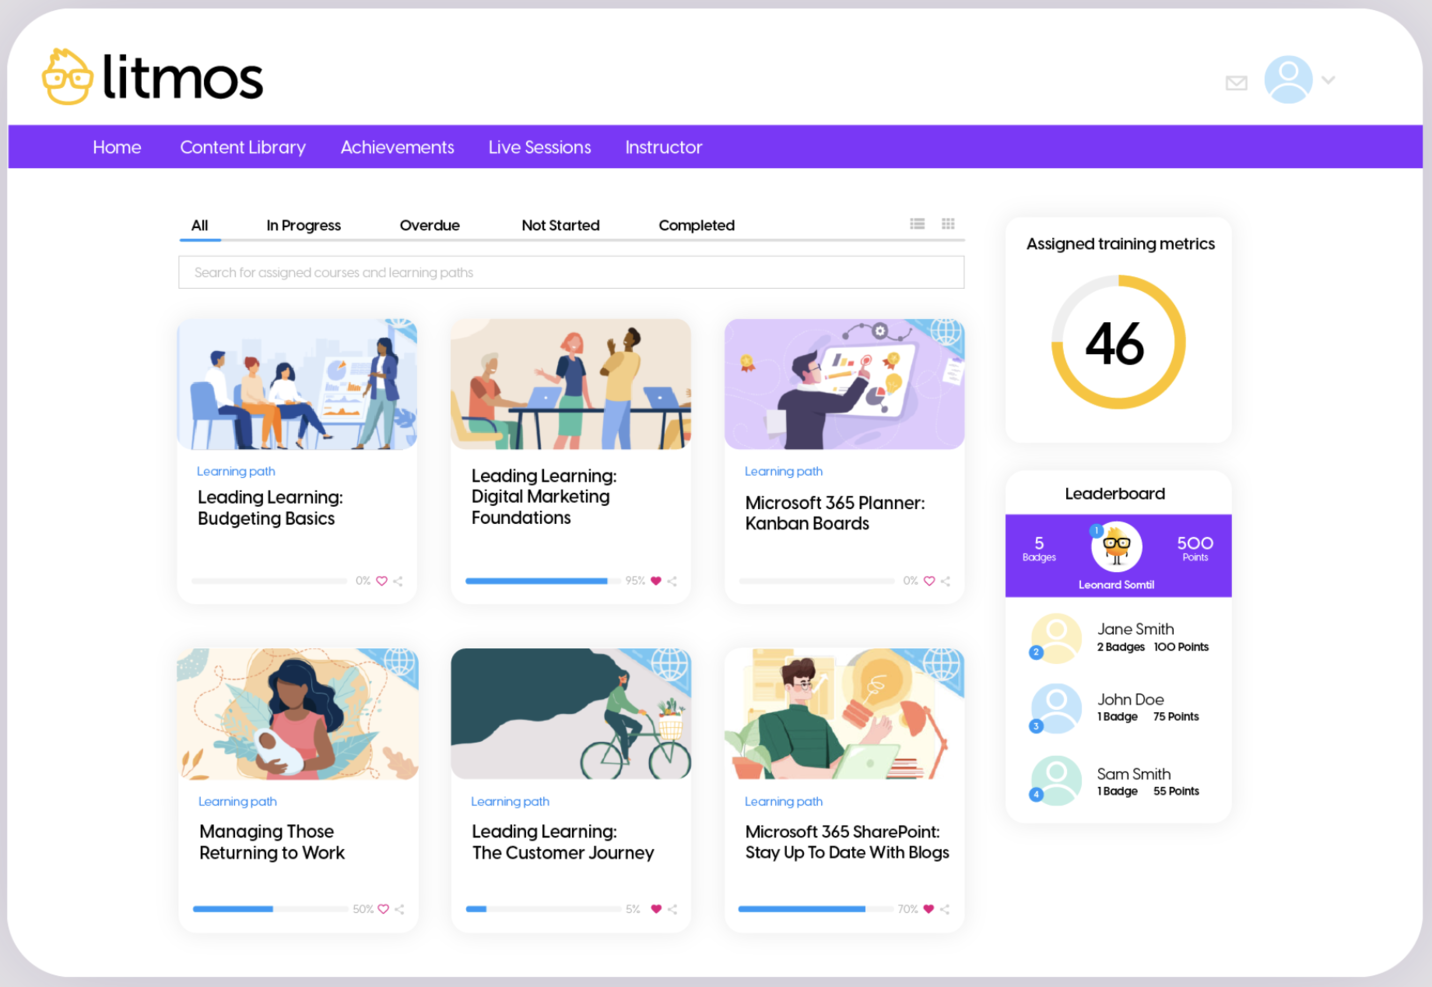The height and width of the screenshot is (987, 1432).
Task: Switch courses to list view
Action: pyautogui.click(x=917, y=224)
